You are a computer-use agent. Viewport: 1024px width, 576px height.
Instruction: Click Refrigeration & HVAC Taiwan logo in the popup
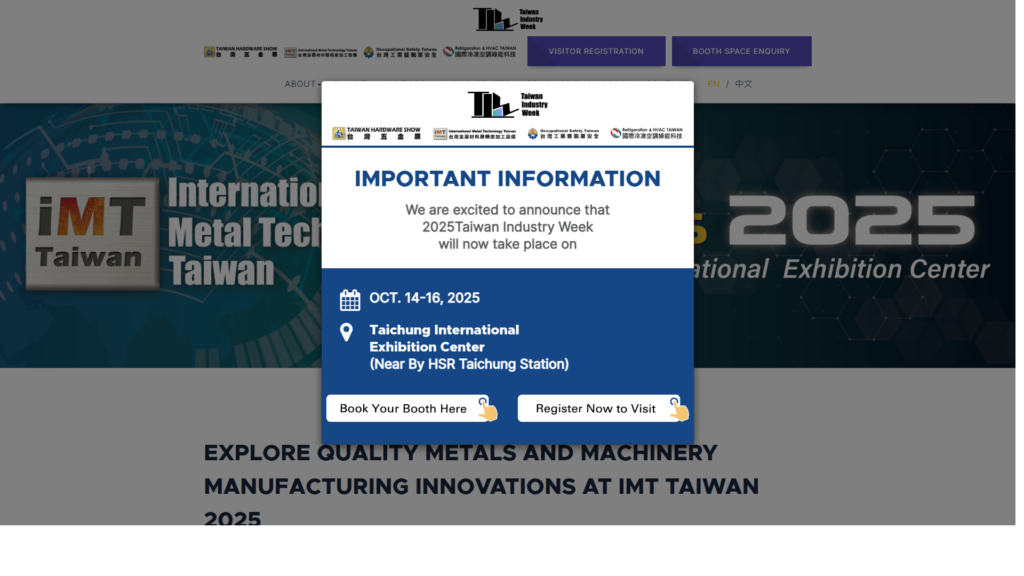click(647, 133)
